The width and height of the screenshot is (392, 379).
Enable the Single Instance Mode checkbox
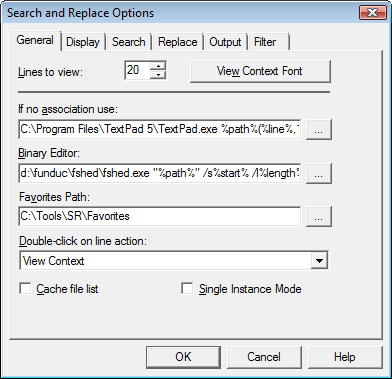click(187, 288)
